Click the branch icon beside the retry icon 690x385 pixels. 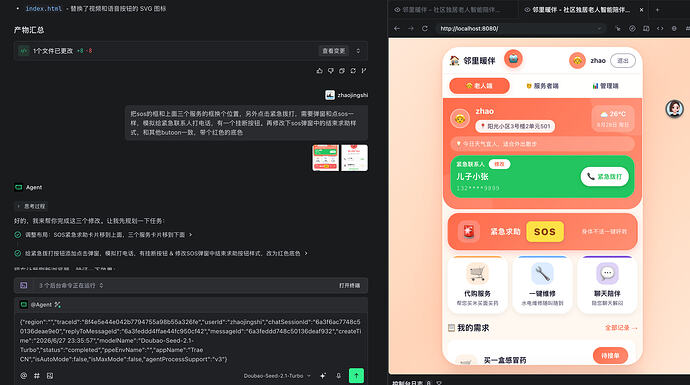coord(364,70)
